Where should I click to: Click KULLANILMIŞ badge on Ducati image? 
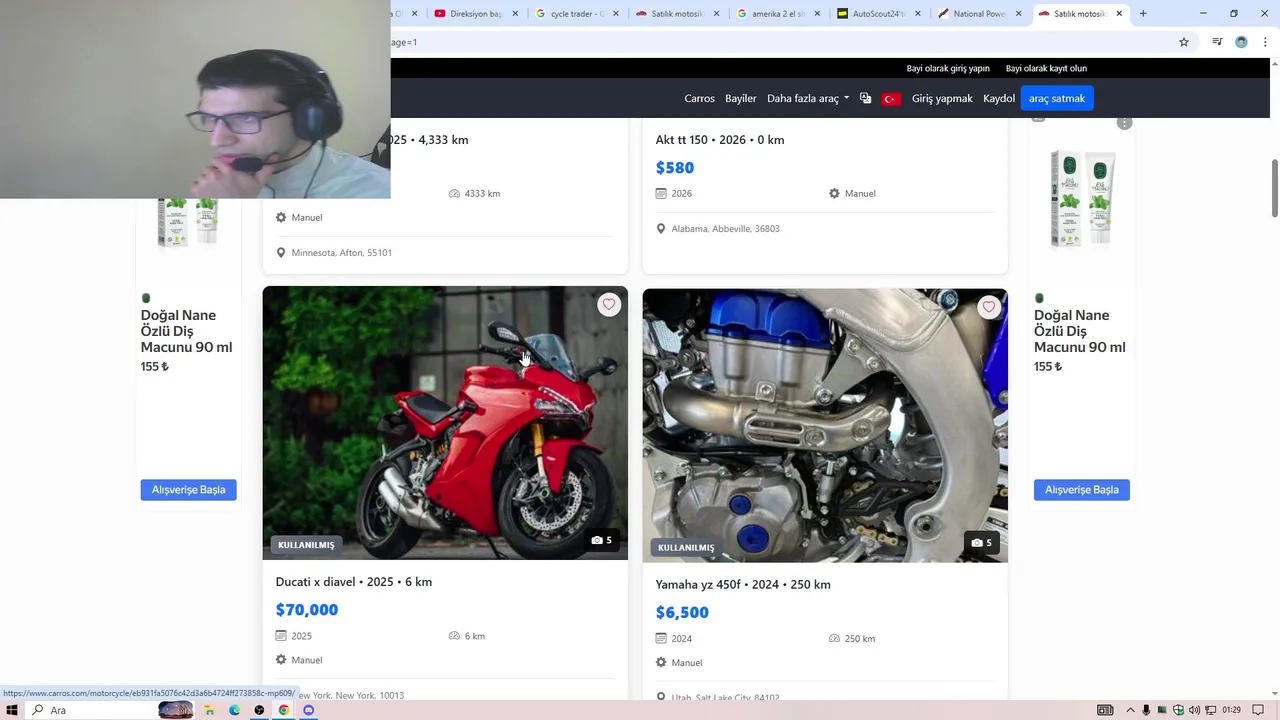[x=306, y=545]
